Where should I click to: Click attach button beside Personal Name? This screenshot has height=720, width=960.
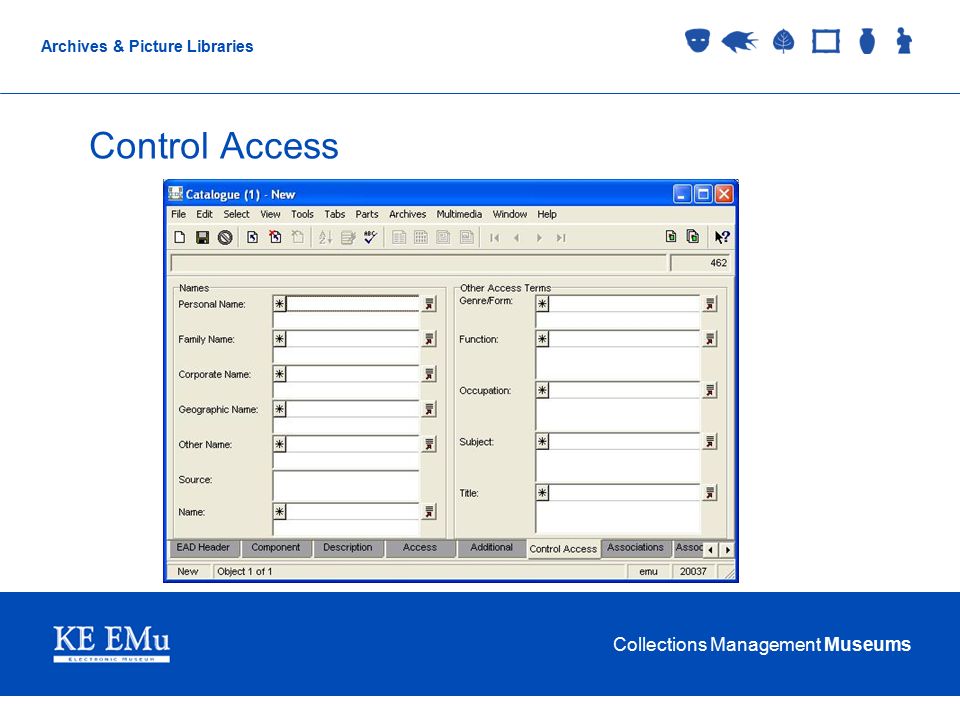coord(430,304)
